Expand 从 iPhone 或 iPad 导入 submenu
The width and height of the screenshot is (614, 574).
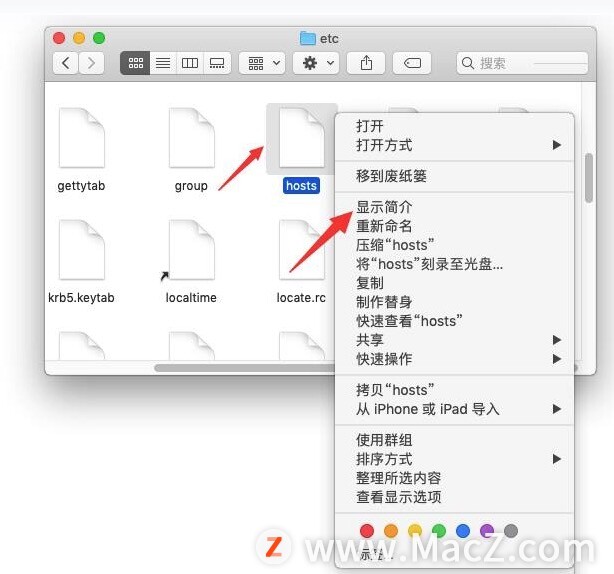click(x=454, y=409)
